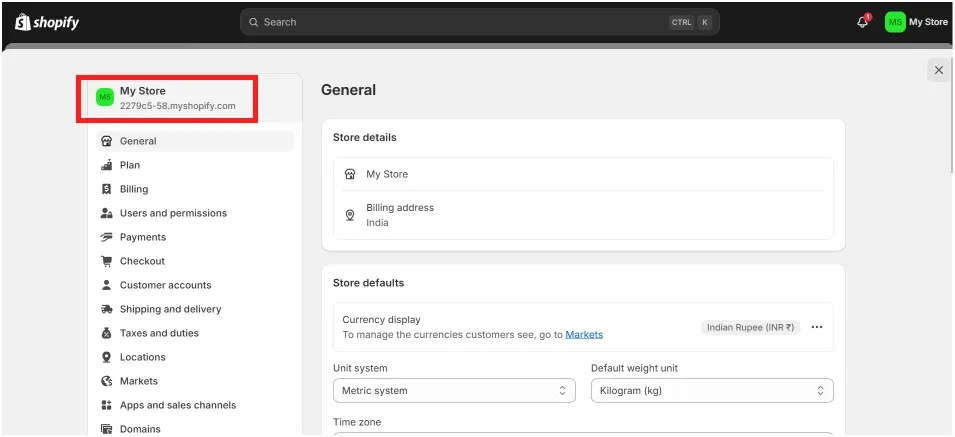Go to Billing settings
This screenshot has width=955, height=437.
click(x=195, y=189)
